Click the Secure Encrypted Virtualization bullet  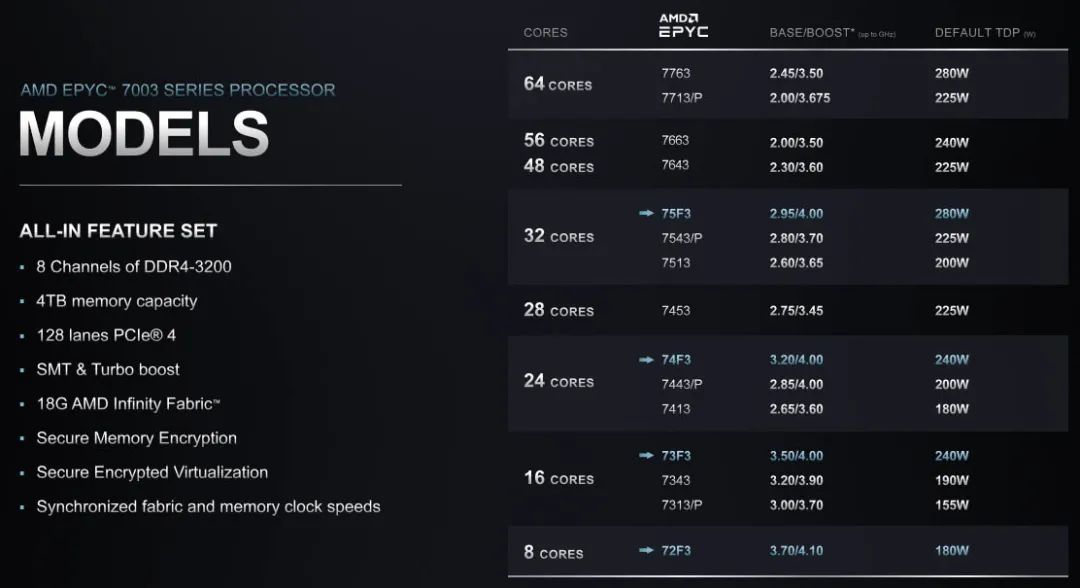(x=152, y=472)
